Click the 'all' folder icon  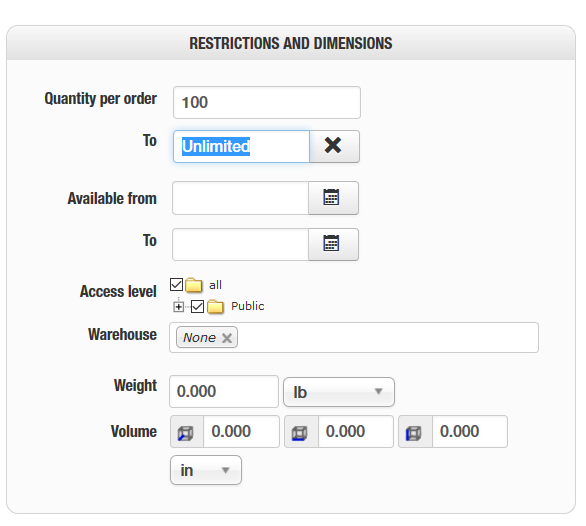(194, 285)
